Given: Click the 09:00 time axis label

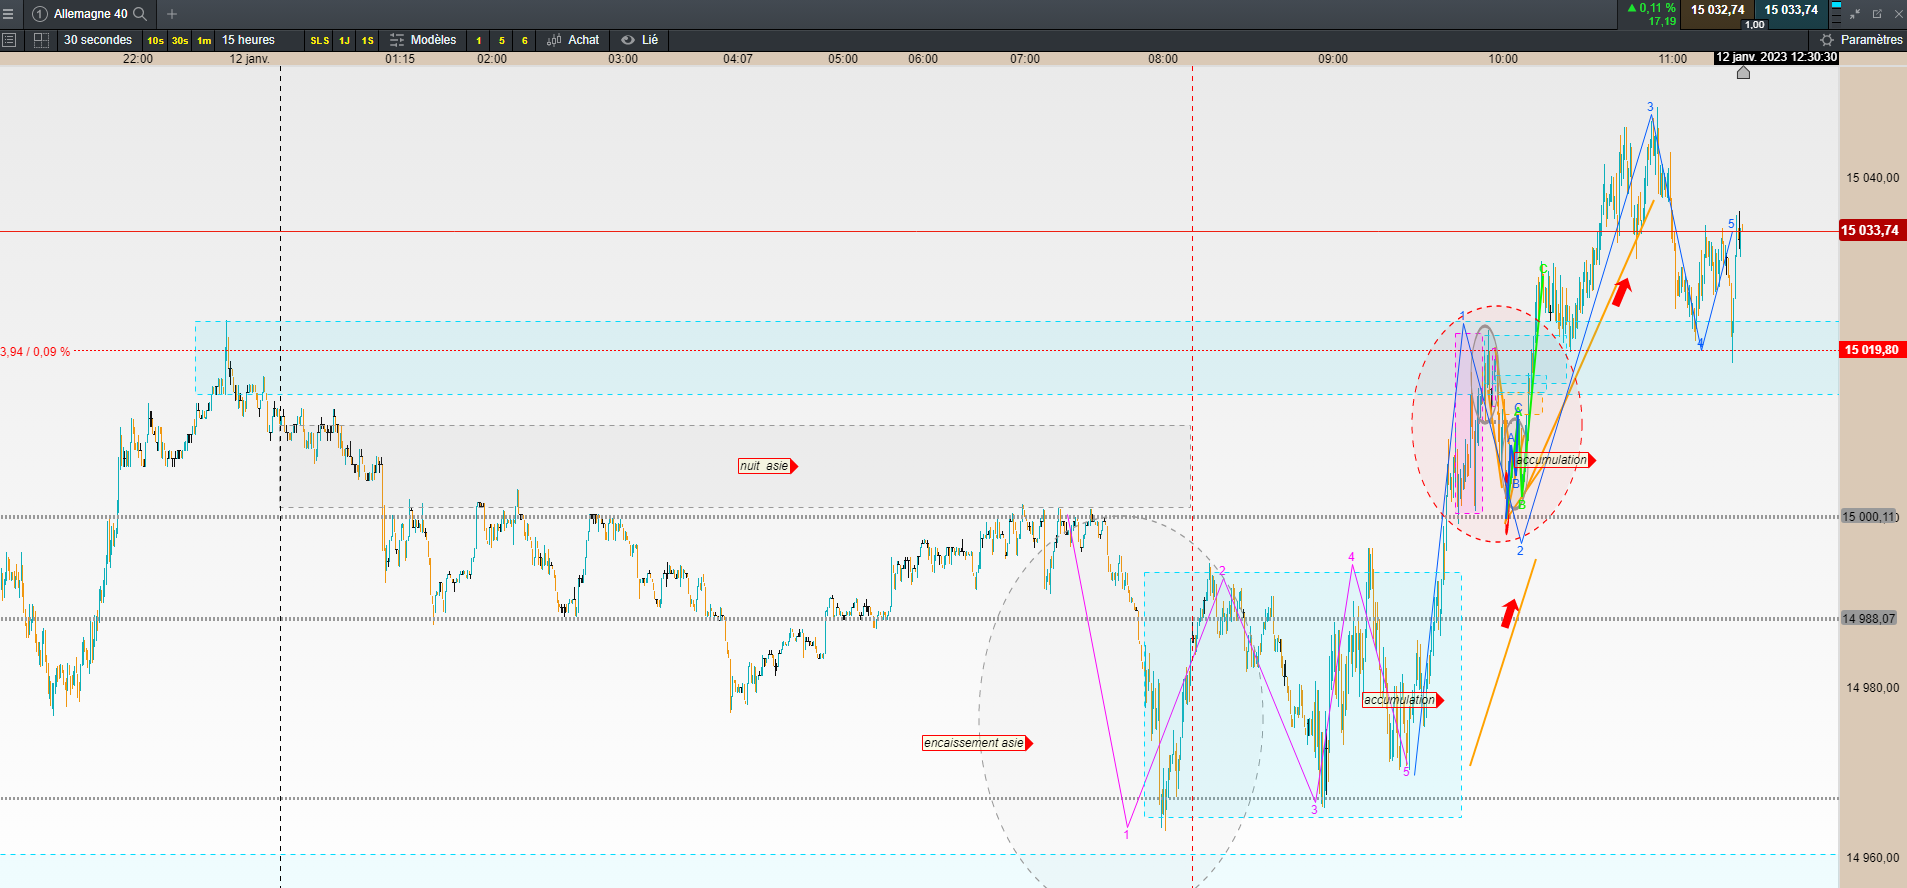Looking at the screenshot, I should (1333, 59).
